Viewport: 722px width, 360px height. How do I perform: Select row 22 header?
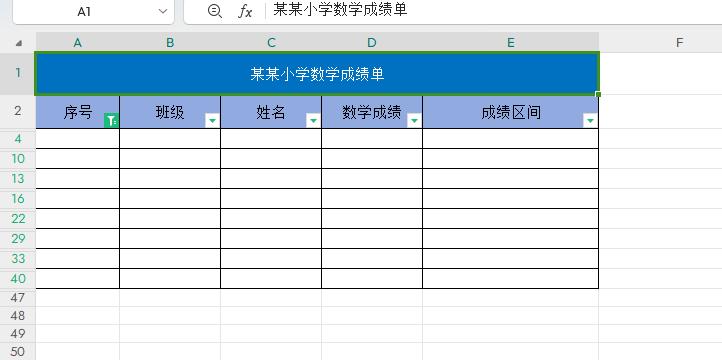pos(18,219)
